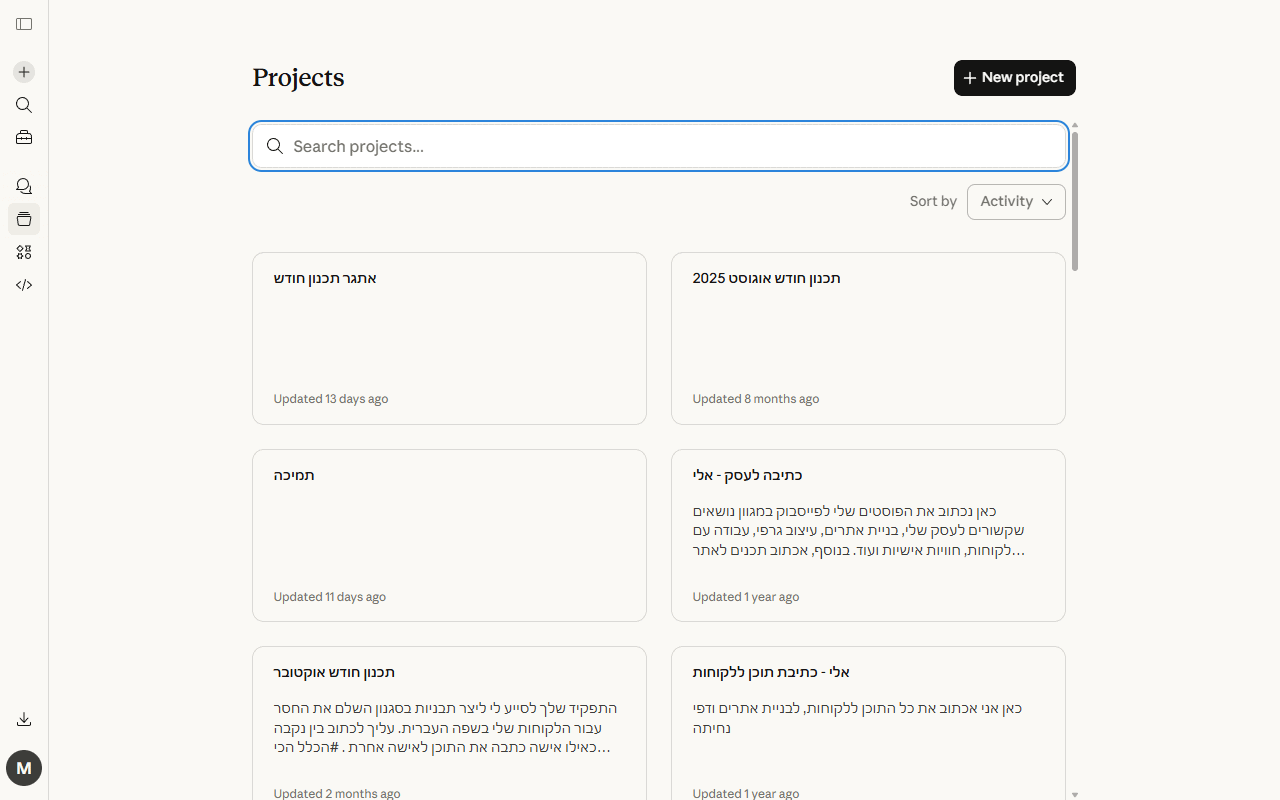Open the אתגר תכנון חודש project card

tap(449, 338)
